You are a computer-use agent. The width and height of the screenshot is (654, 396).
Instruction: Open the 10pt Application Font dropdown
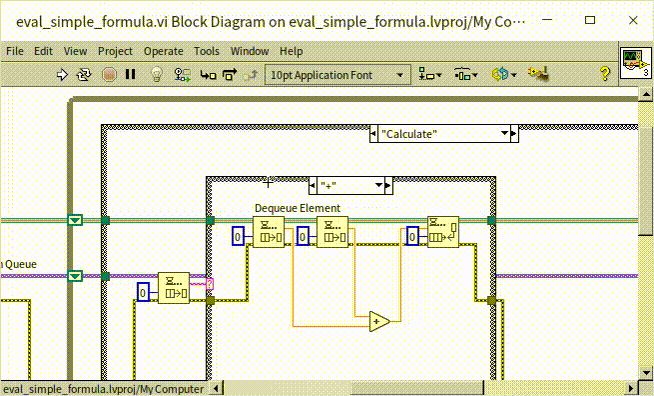click(338, 75)
